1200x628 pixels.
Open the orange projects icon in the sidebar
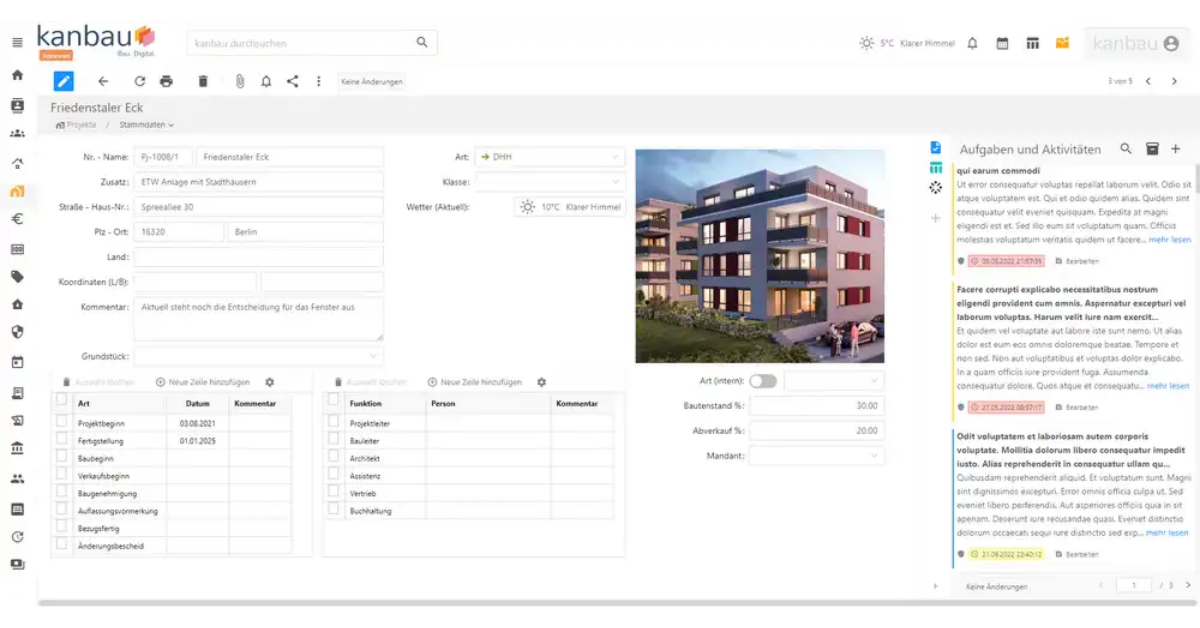tap(17, 191)
